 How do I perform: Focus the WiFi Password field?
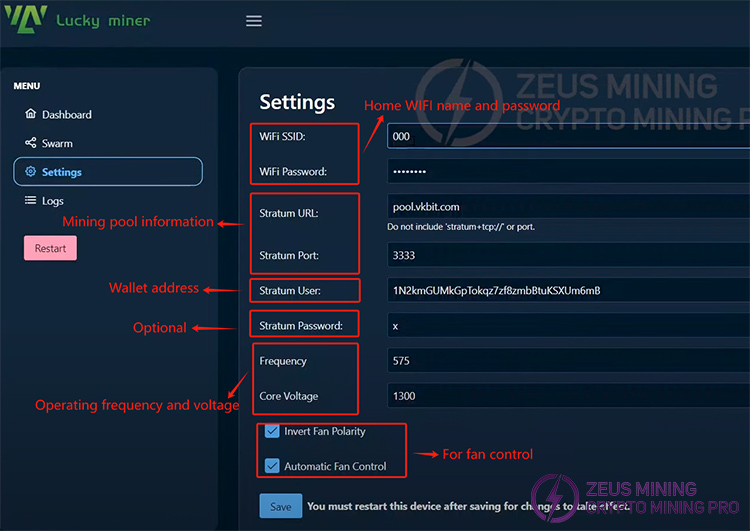click(568, 171)
